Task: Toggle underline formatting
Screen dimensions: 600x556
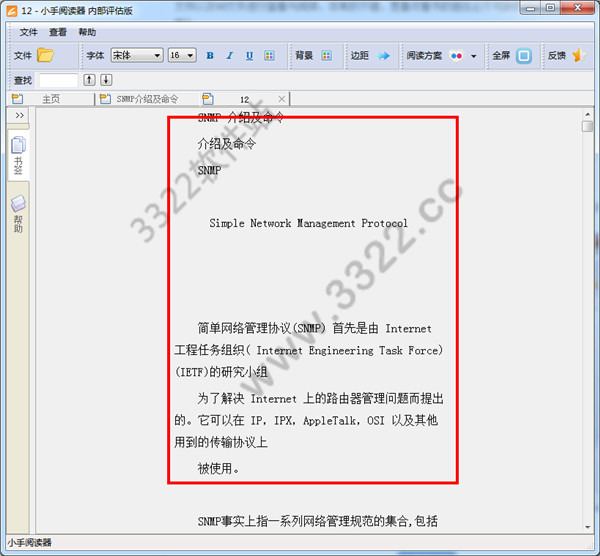Action: click(249, 55)
